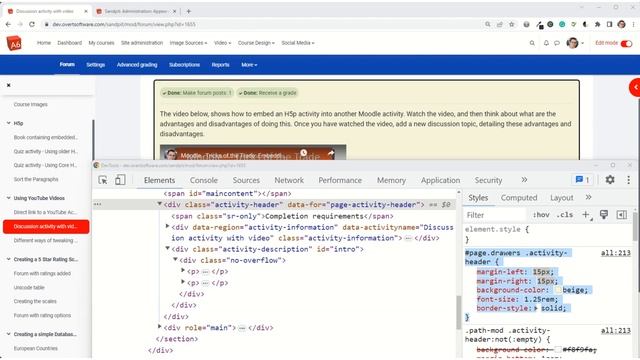This screenshot has height=360, width=640.
Task: Open the Computed styles tab
Action: click(x=519, y=198)
